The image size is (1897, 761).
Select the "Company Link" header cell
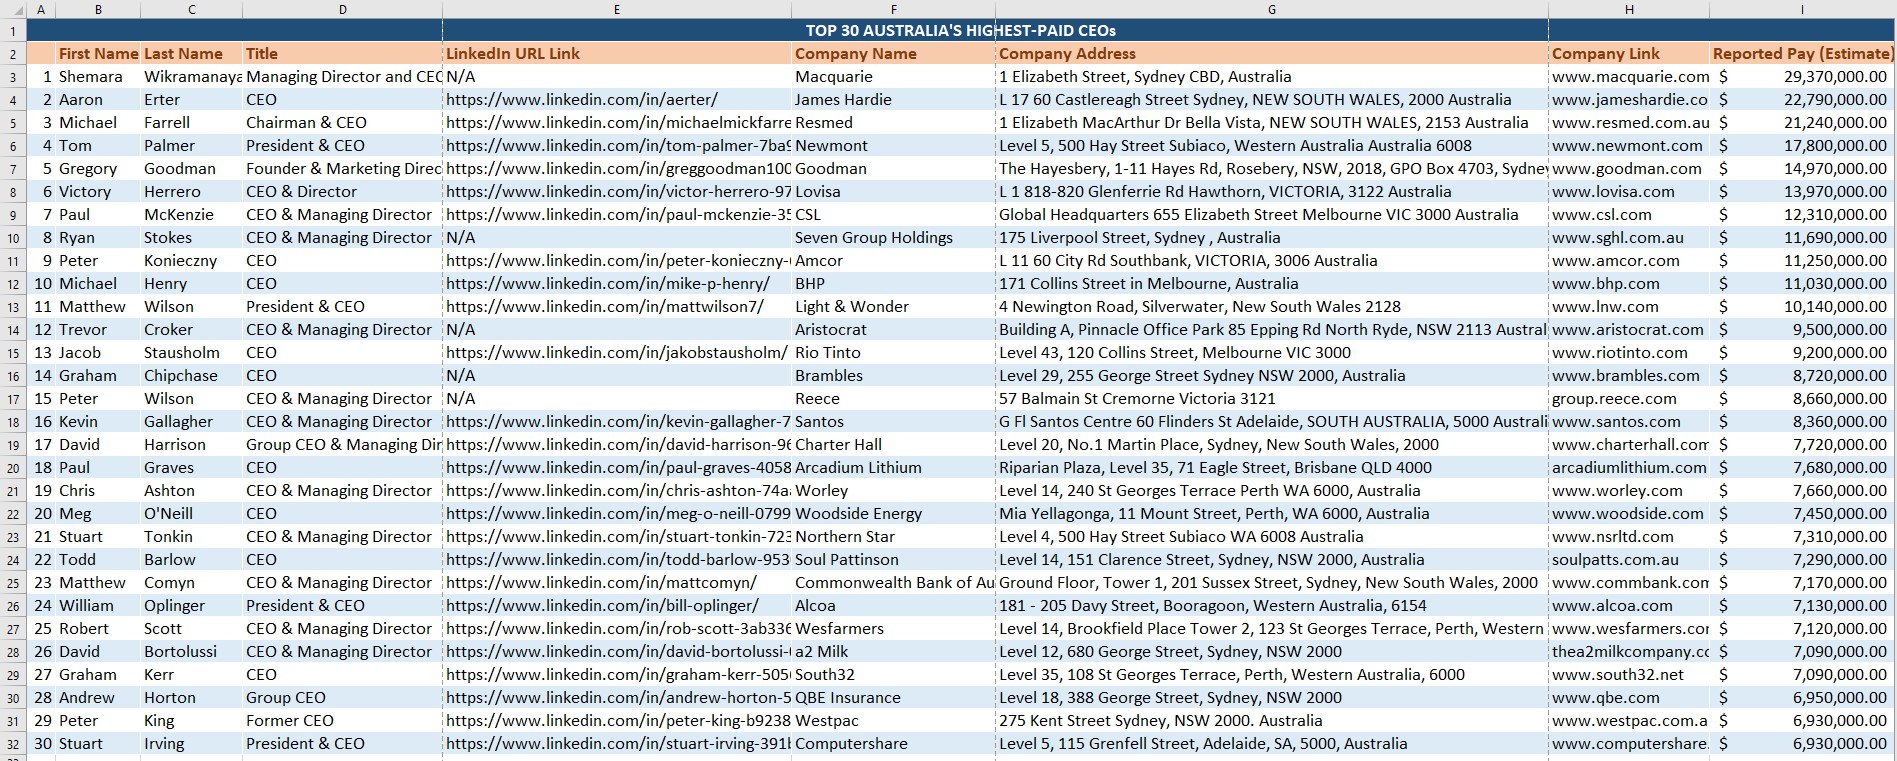coord(1629,54)
